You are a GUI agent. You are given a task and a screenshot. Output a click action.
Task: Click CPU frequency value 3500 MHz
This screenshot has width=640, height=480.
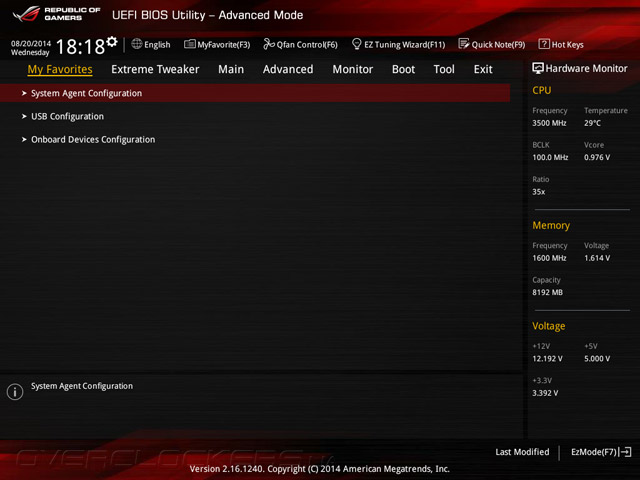click(549, 123)
